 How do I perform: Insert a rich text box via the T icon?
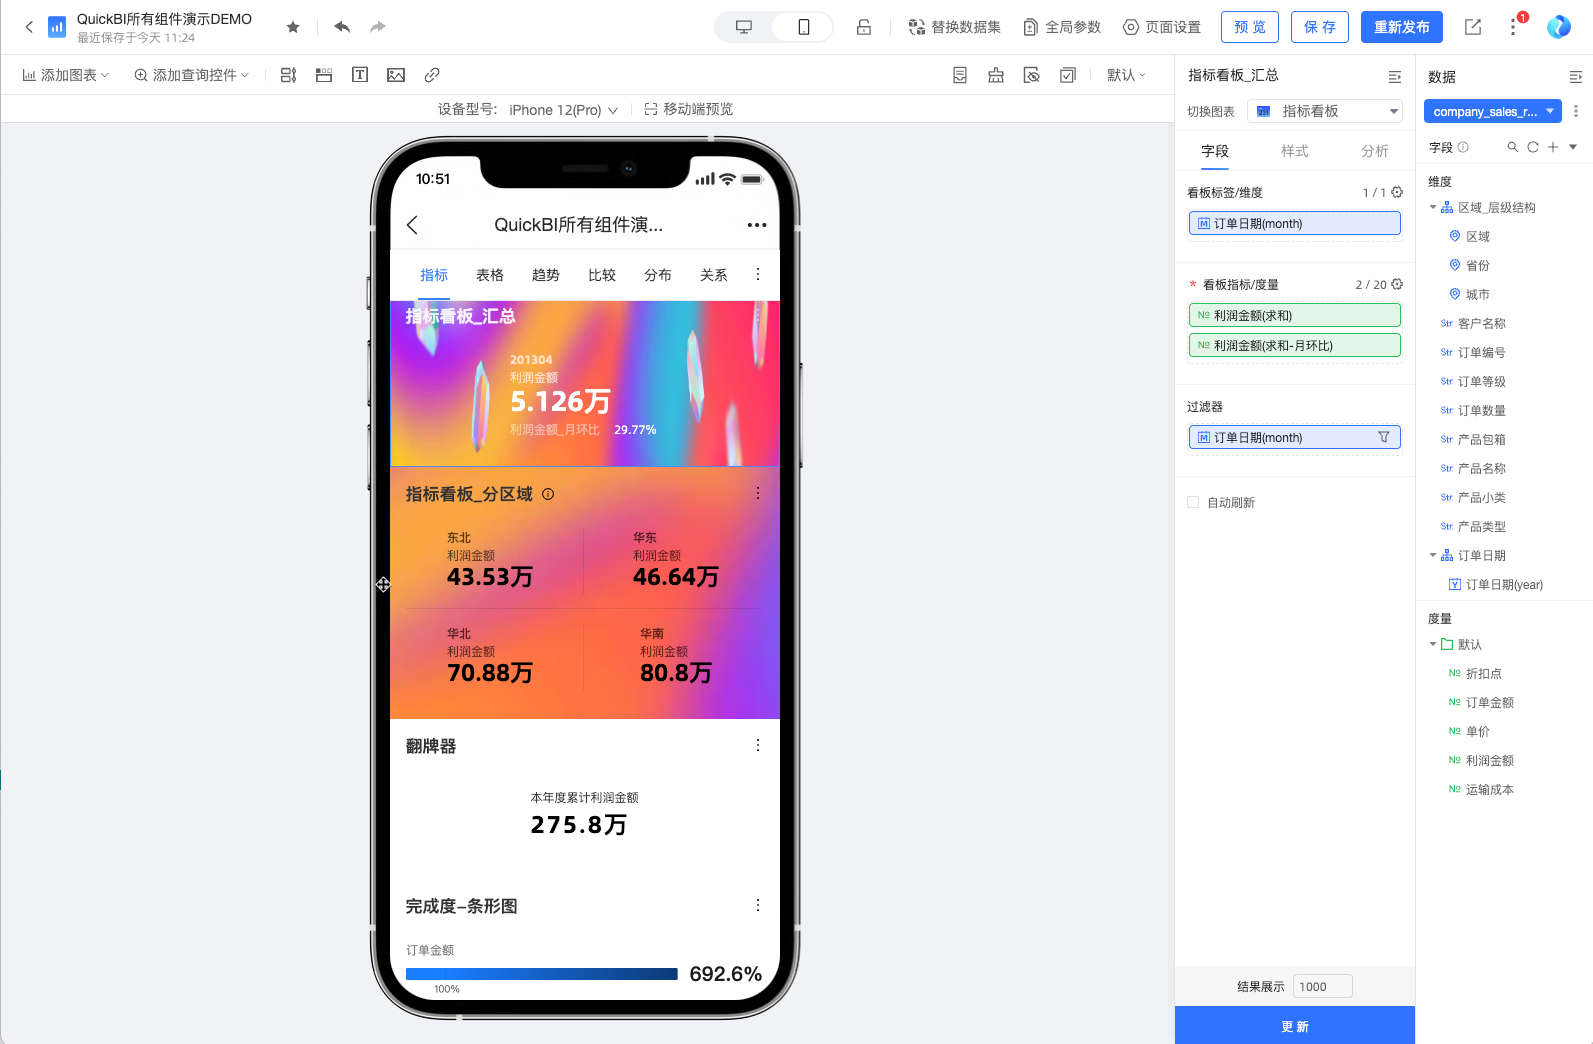360,75
